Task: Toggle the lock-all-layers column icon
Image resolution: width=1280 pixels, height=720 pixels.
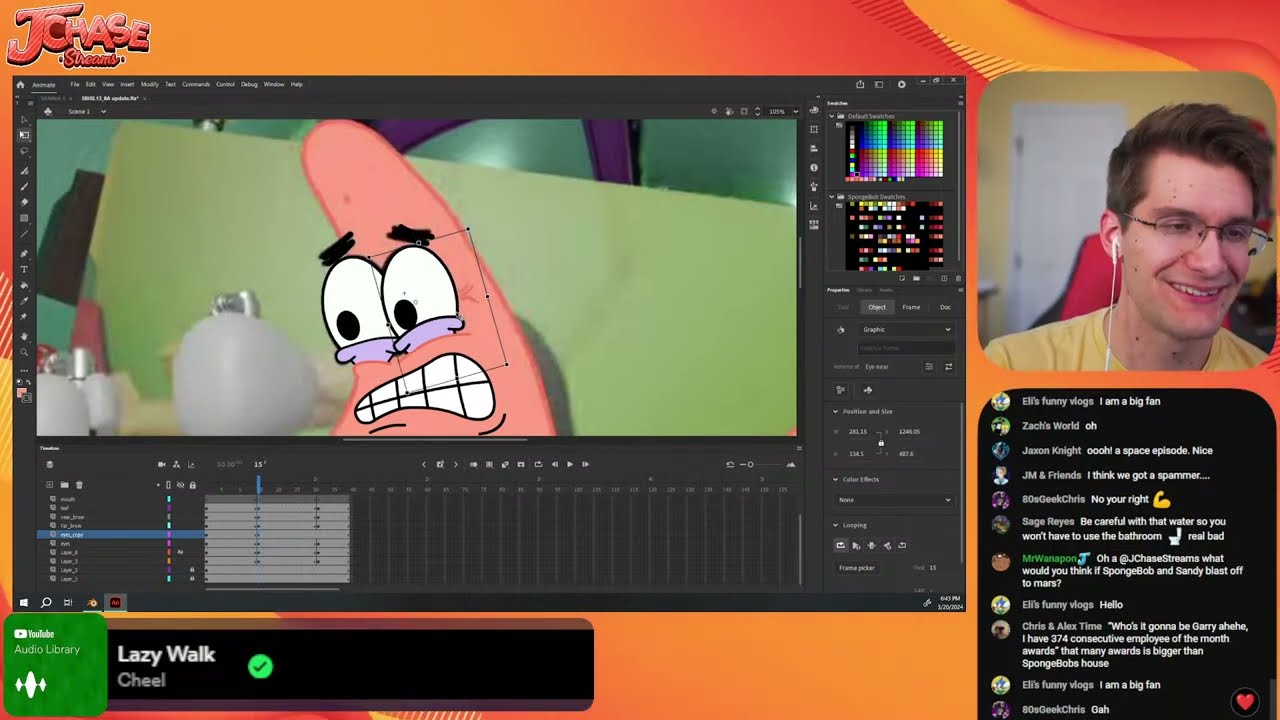Action: (x=192, y=485)
